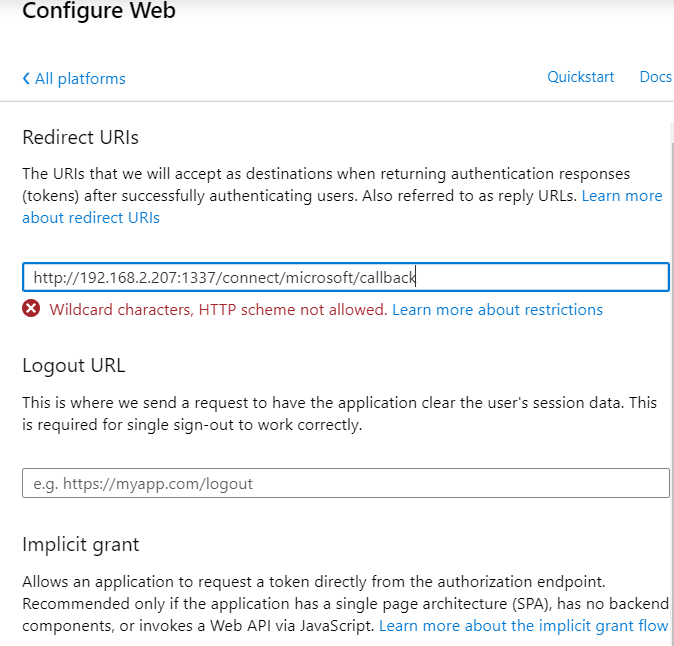674x646 pixels.
Task: Click the redirect URI input field
Action: tap(540, 277)
